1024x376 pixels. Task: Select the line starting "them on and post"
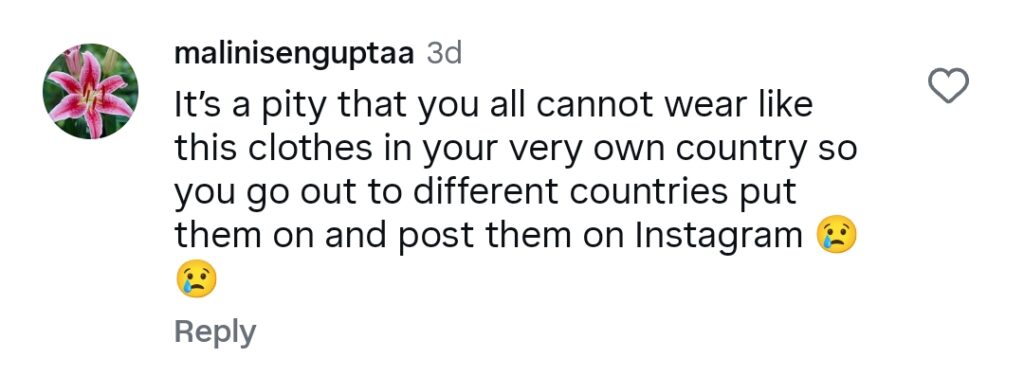pyautogui.click(x=488, y=238)
